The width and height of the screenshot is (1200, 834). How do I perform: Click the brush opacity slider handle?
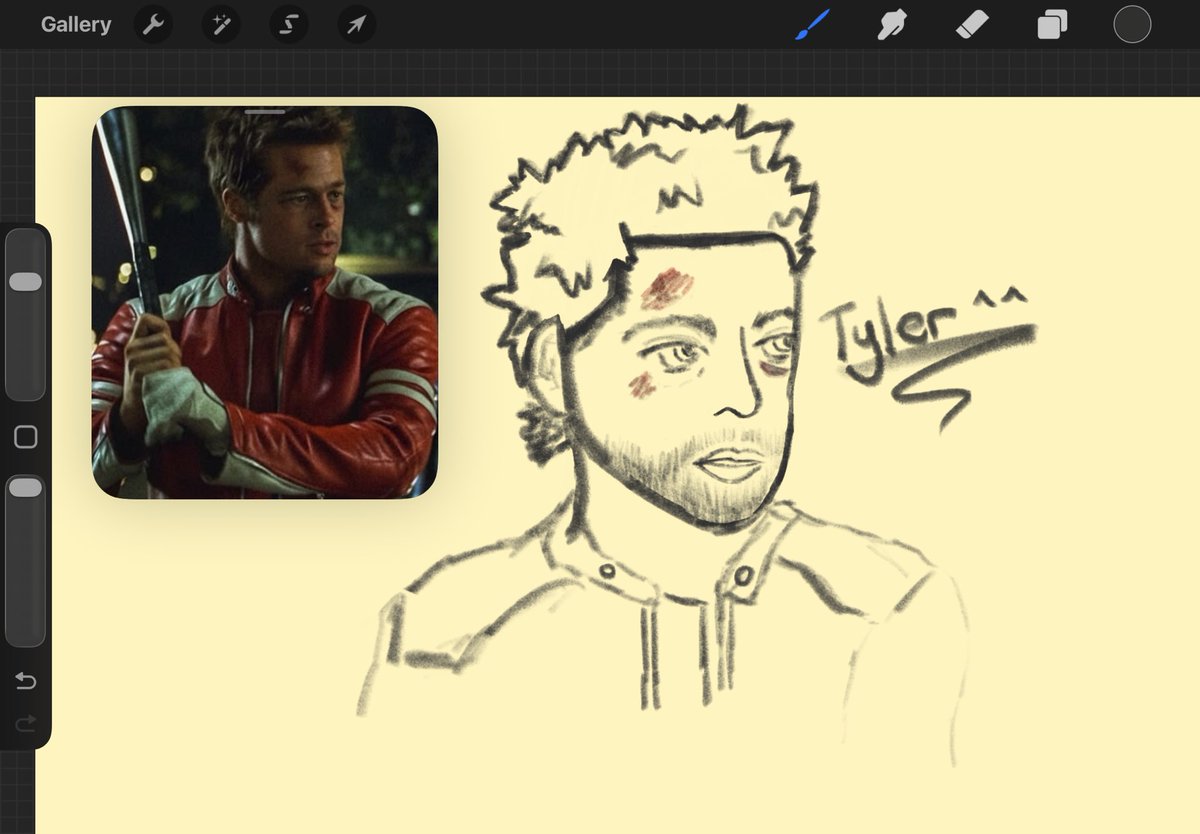pos(25,488)
